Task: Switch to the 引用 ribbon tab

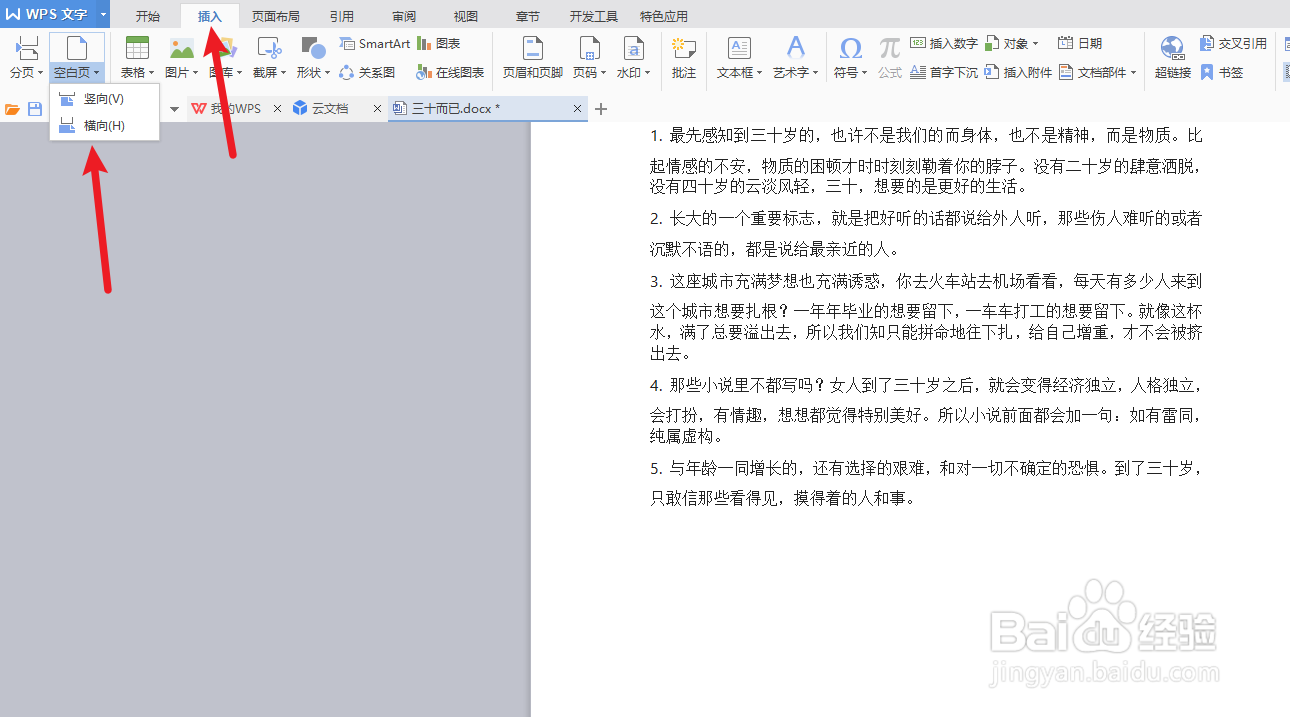Action: [x=341, y=16]
